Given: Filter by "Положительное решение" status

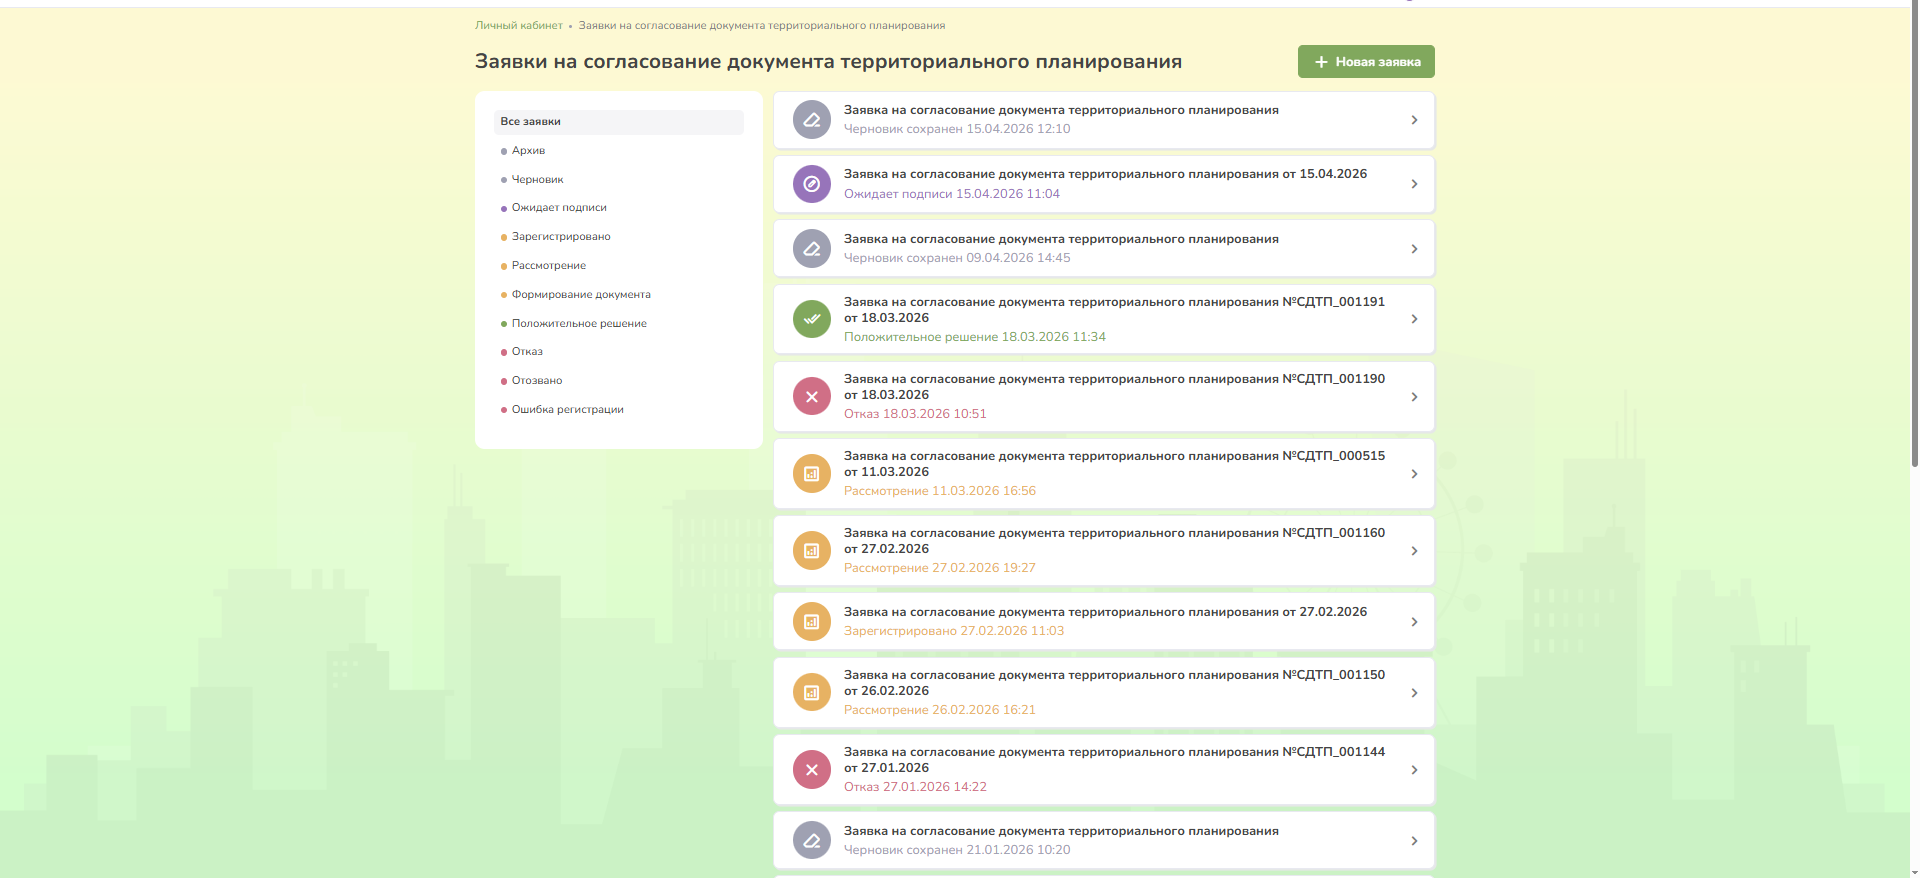Looking at the screenshot, I should [x=579, y=324].
